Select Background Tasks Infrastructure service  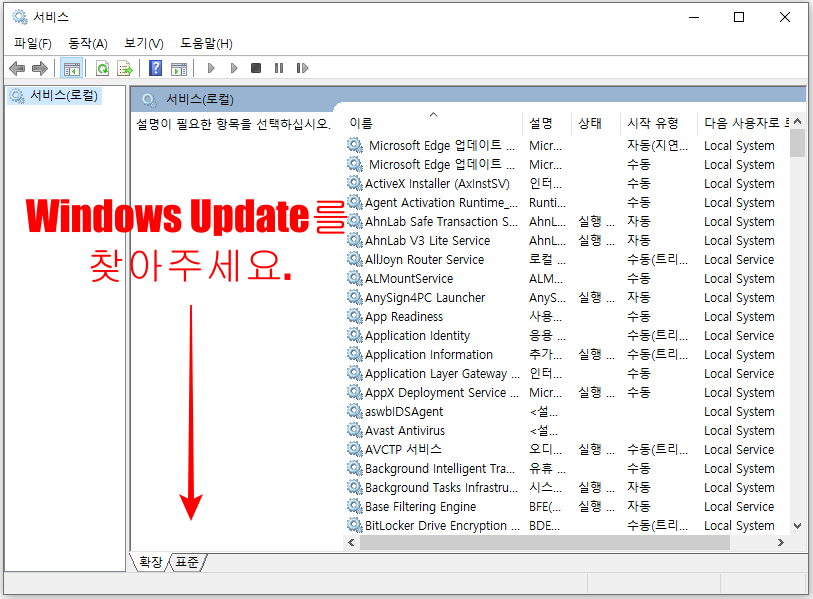(x=566, y=487)
